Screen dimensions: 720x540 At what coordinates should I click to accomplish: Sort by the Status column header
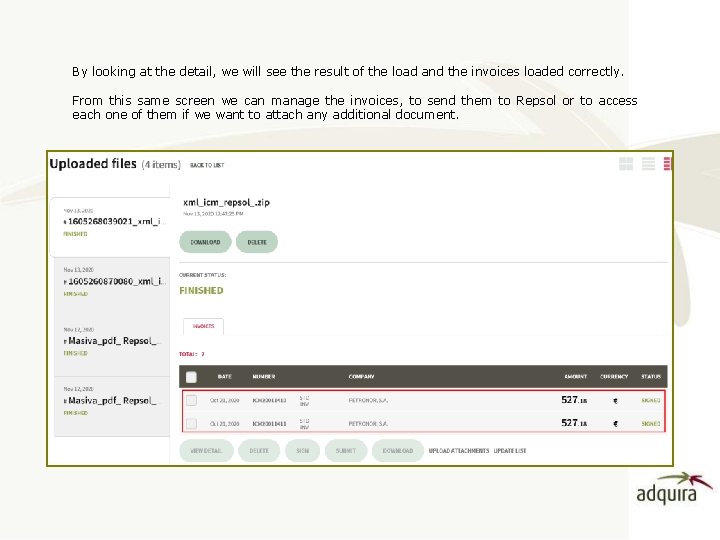[651, 377]
